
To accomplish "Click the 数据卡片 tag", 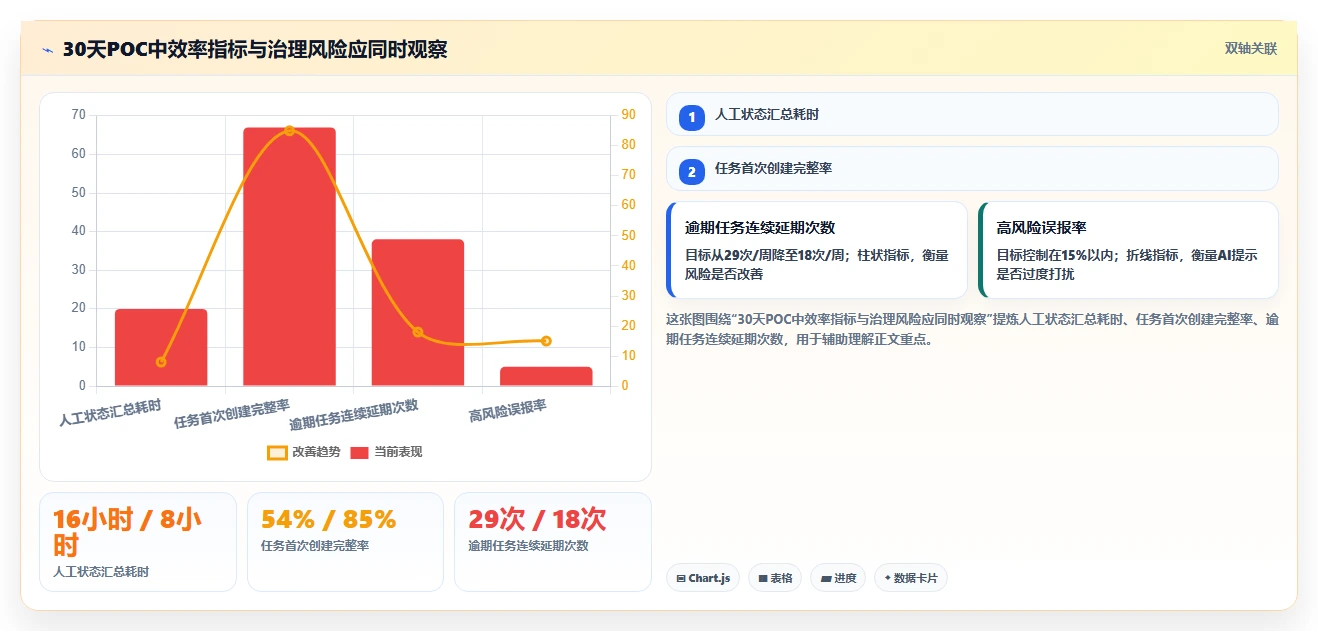I will [x=910, y=578].
